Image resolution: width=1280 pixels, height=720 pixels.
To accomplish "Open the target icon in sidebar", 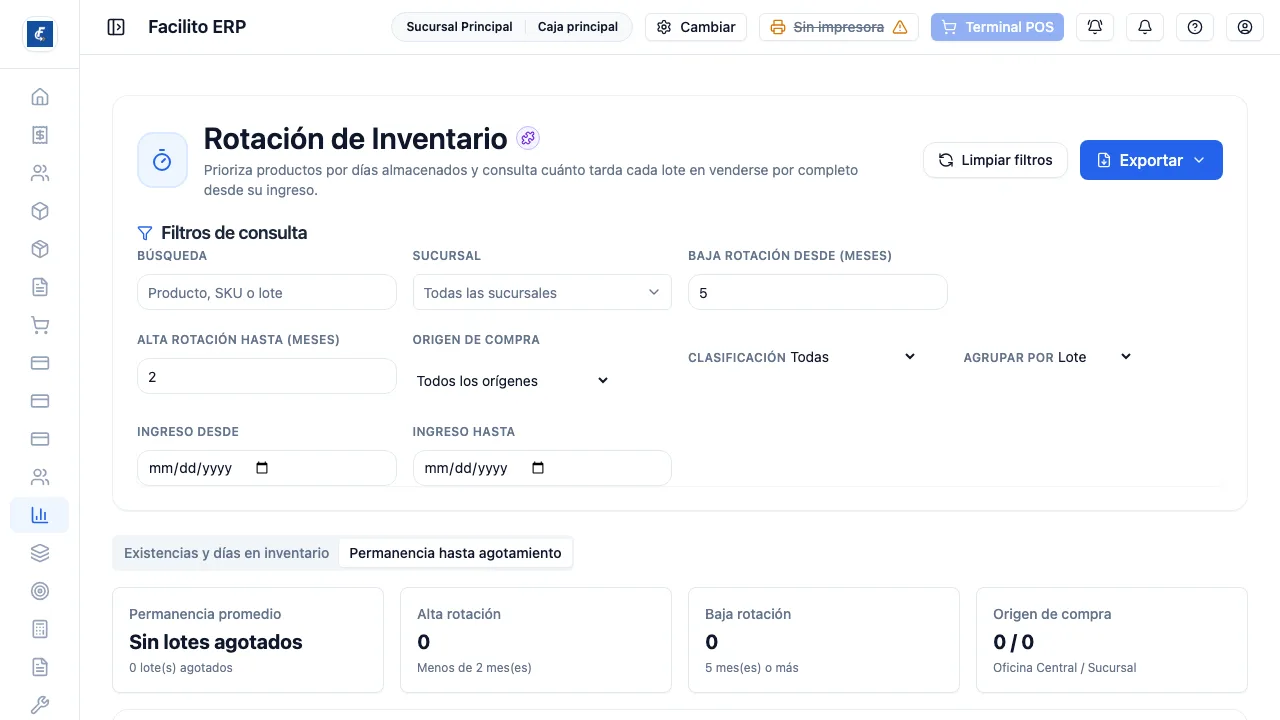I will 40,591.
